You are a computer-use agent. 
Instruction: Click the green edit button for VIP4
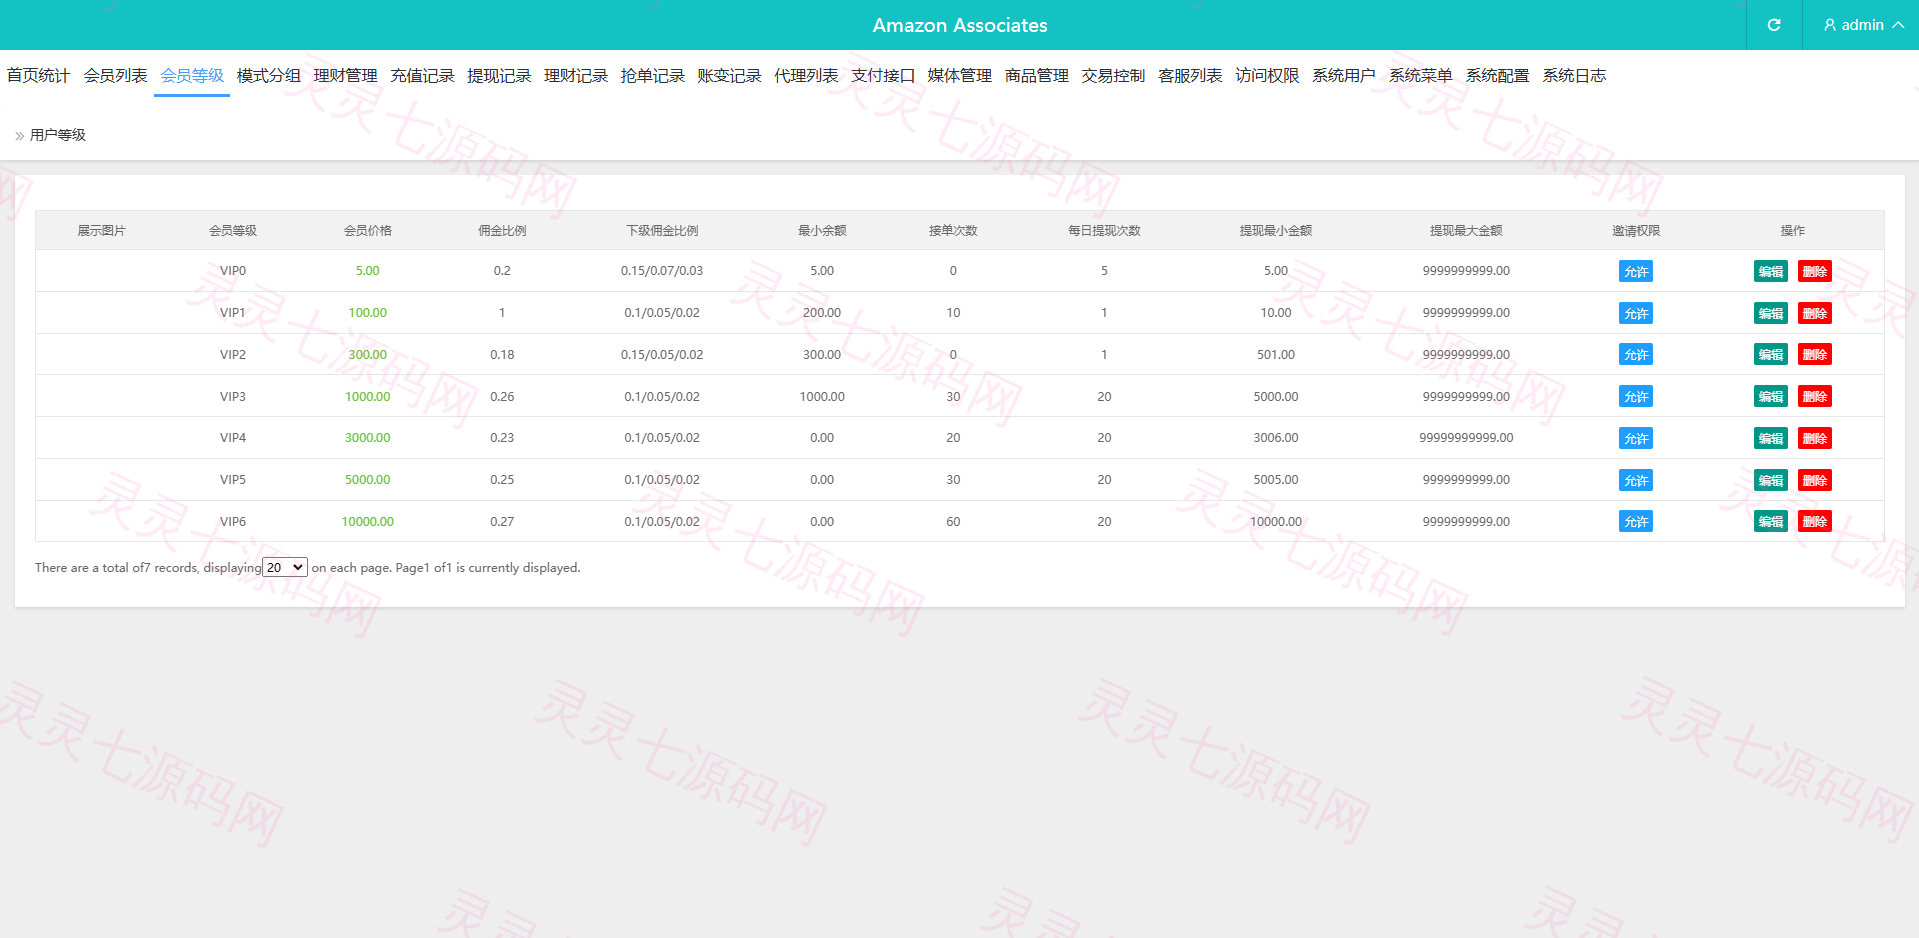click(x=1771, y=438)
